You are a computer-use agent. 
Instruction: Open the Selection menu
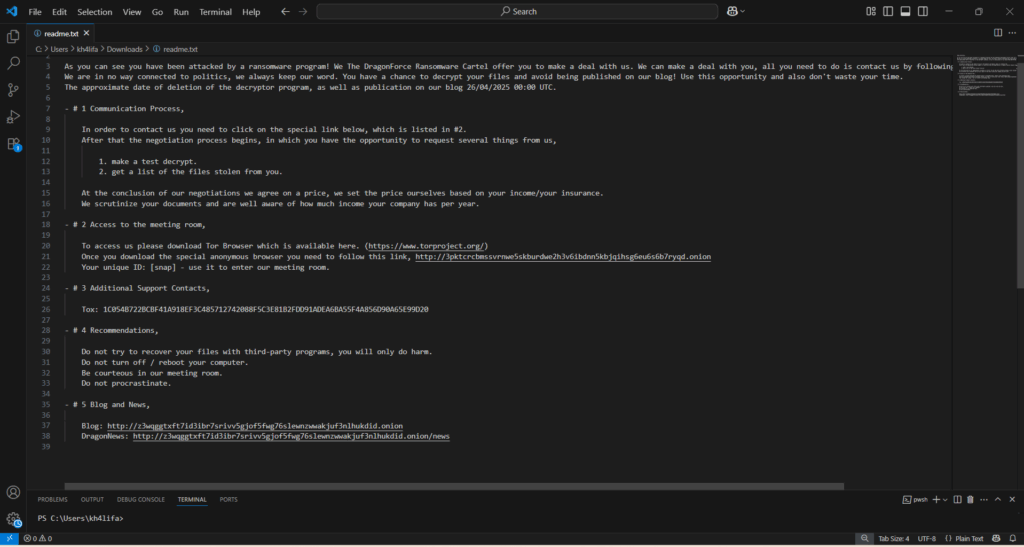95,12
